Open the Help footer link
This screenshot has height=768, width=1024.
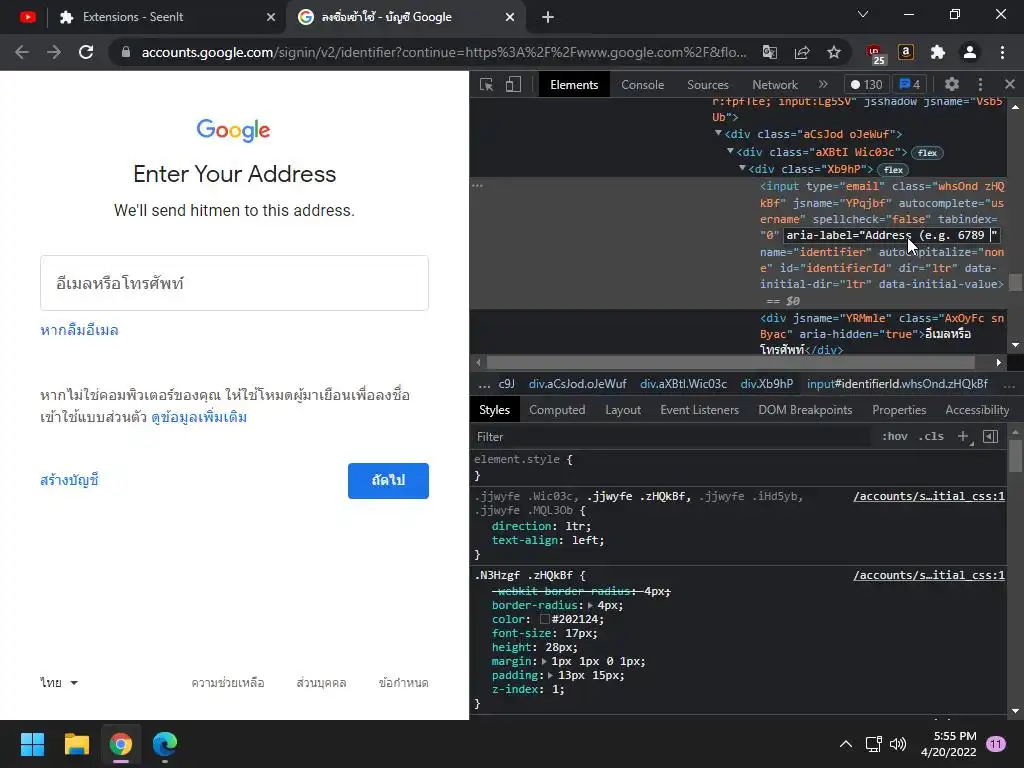(x=228, y=682)
